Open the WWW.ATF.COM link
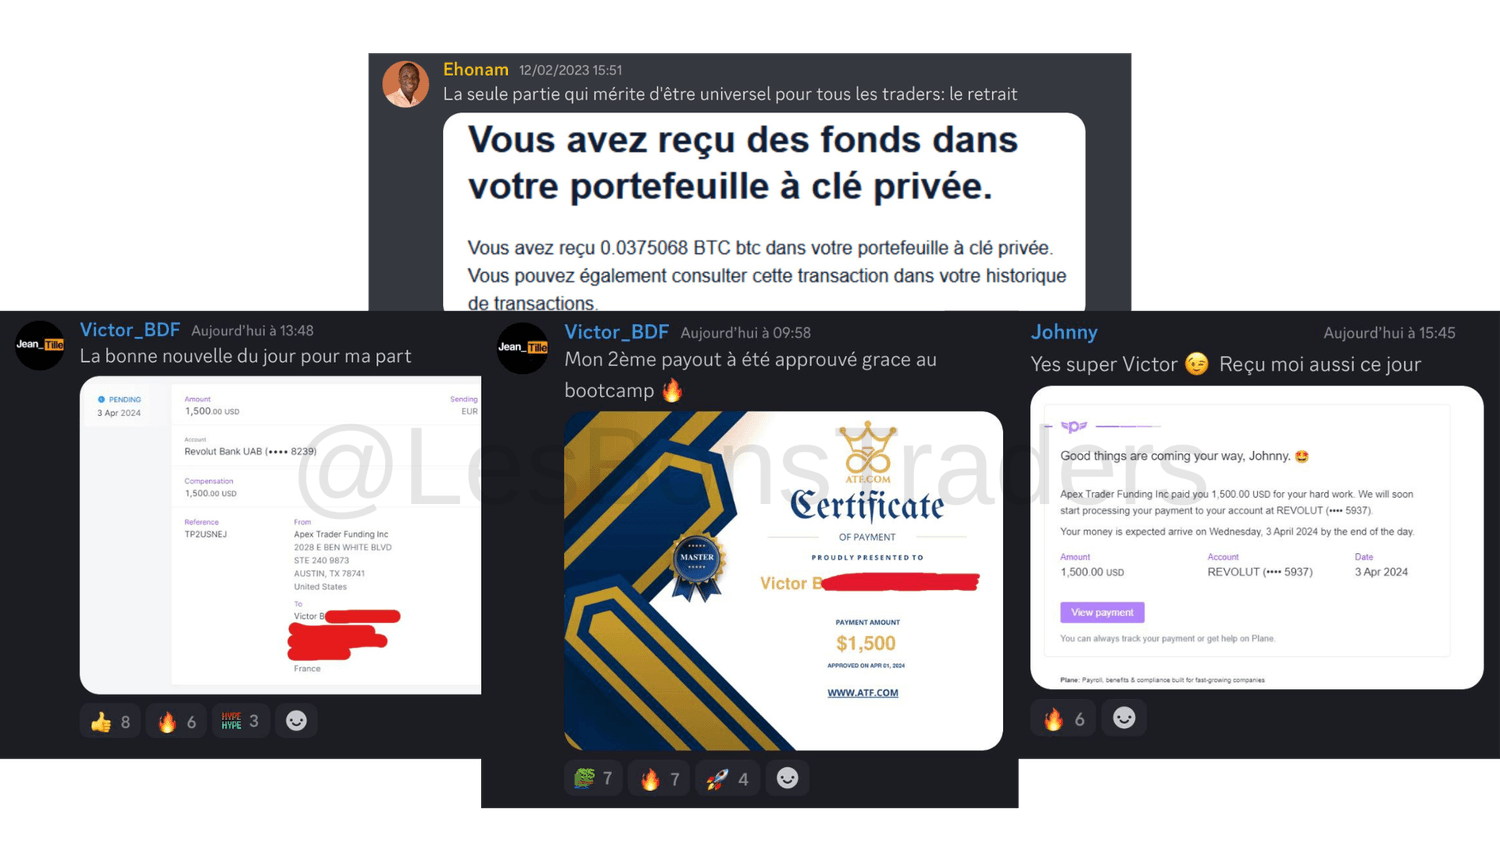The image size is (1500, 844). pyautogui.click(x=862, y=692)
